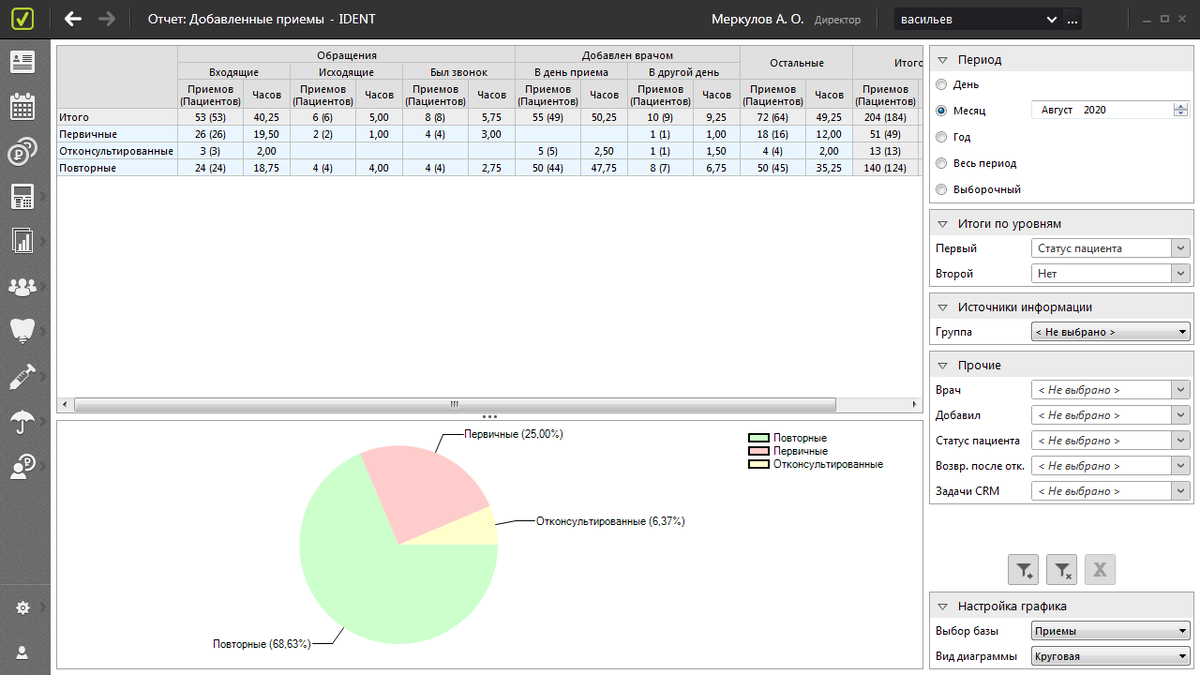Image resolution: width=1200 pixels, height=675 pixels.
Task: Select the День period radio
Action: [941, 85]
